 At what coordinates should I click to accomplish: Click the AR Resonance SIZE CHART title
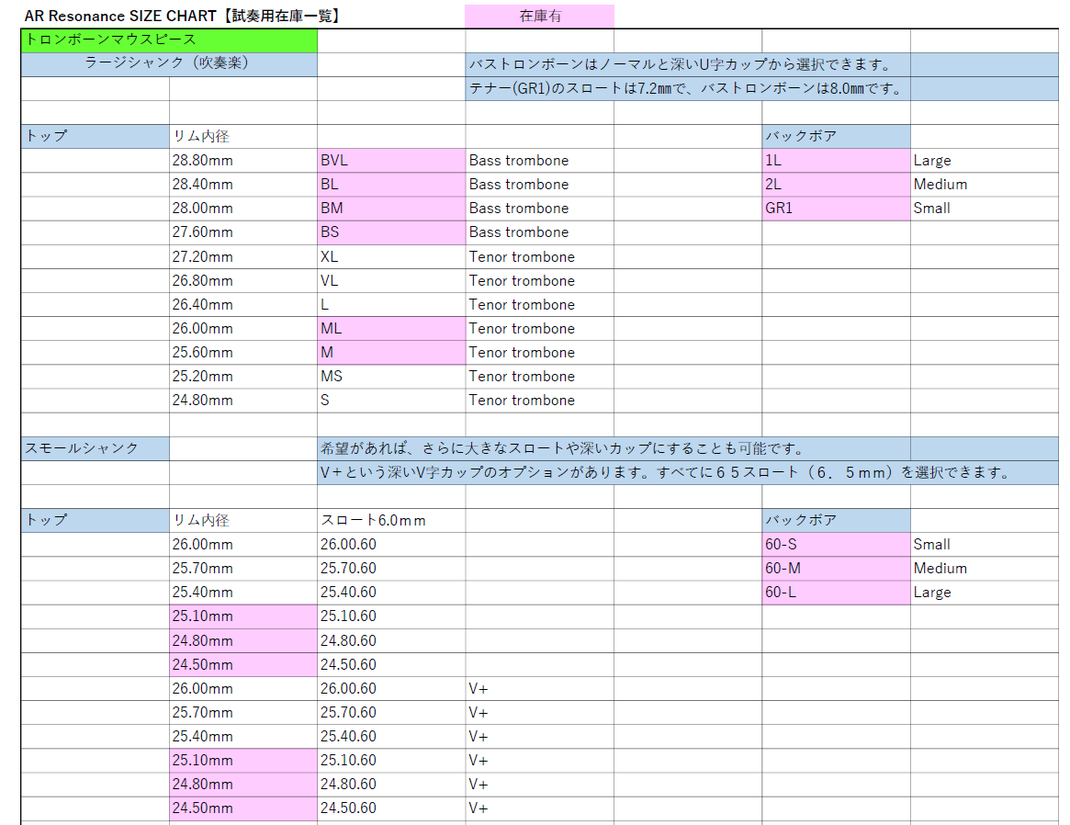tap(183, 15)
